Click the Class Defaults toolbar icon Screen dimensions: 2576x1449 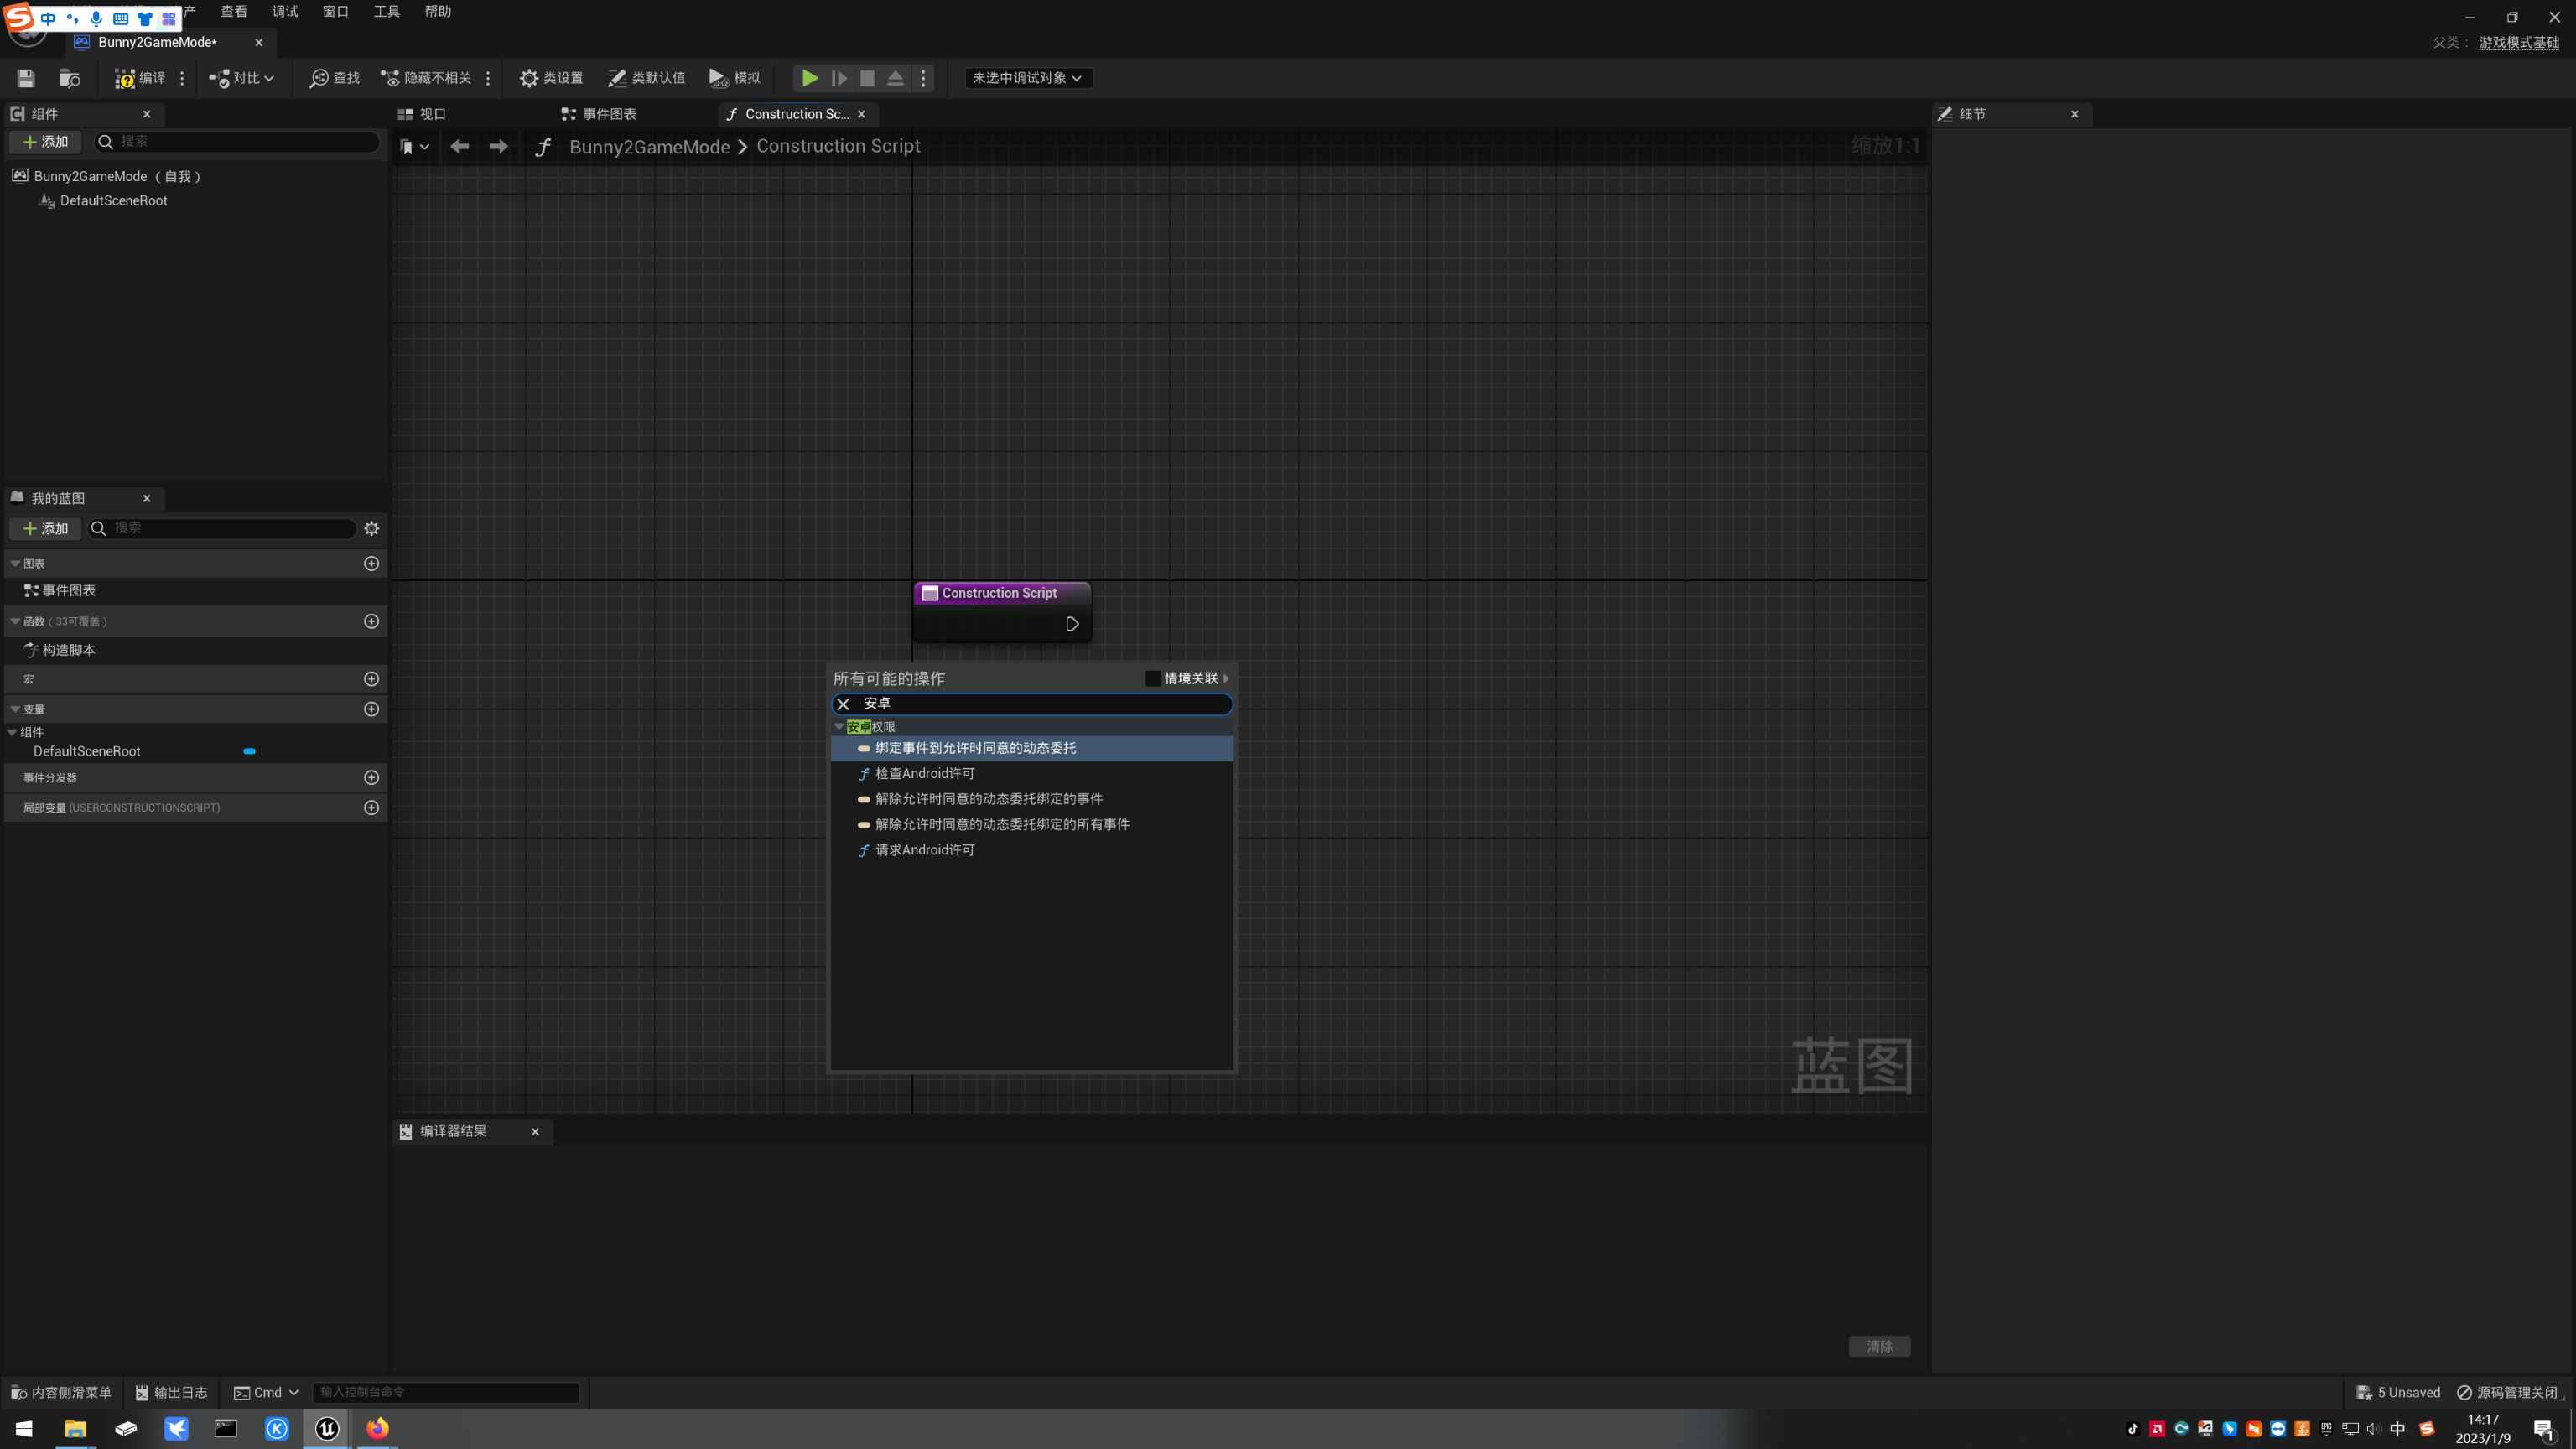(x=617, y=78)
